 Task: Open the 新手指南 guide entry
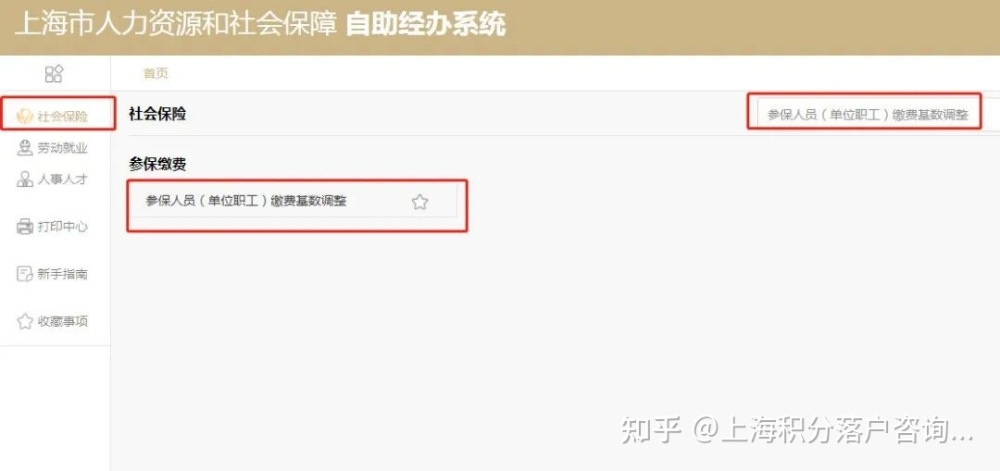pos(62,274)
